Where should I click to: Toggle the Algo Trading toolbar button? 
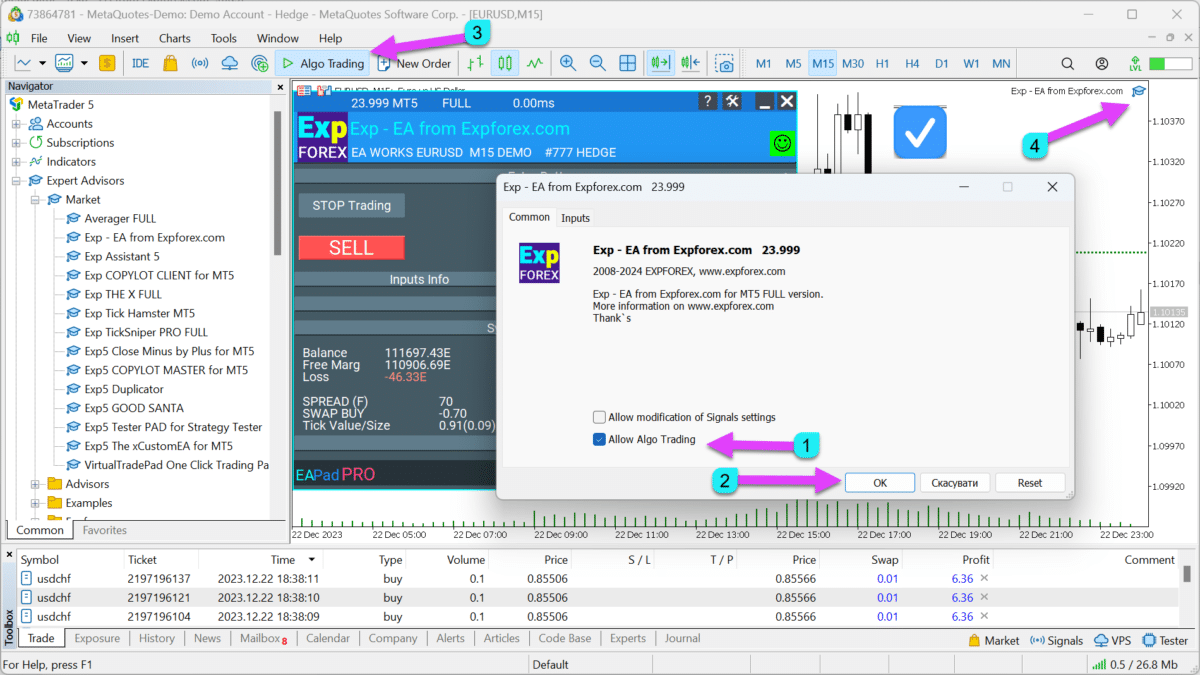pyautogui.click(x=322, y=63)
